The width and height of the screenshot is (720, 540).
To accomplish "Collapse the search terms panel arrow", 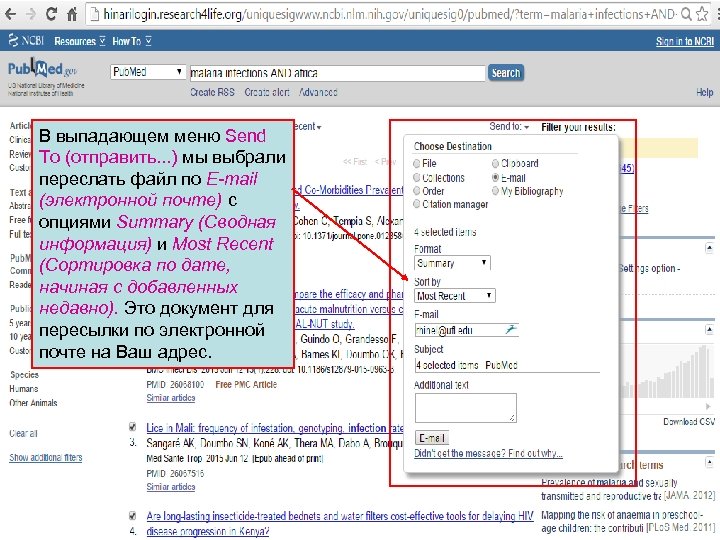I will (x=709, y=461).
